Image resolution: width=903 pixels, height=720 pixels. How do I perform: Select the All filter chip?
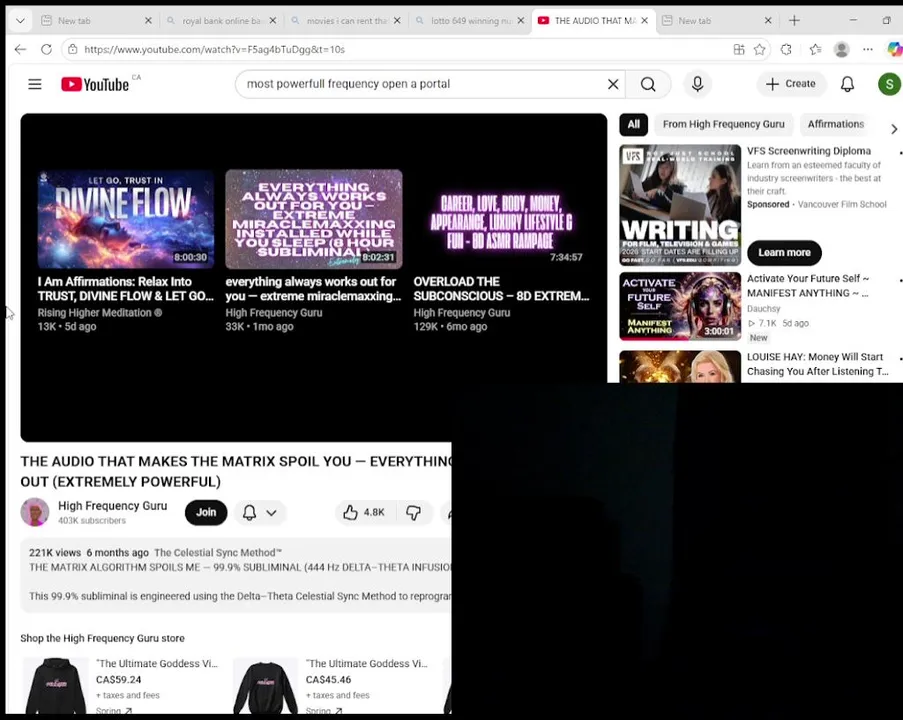tap(633, 124)
